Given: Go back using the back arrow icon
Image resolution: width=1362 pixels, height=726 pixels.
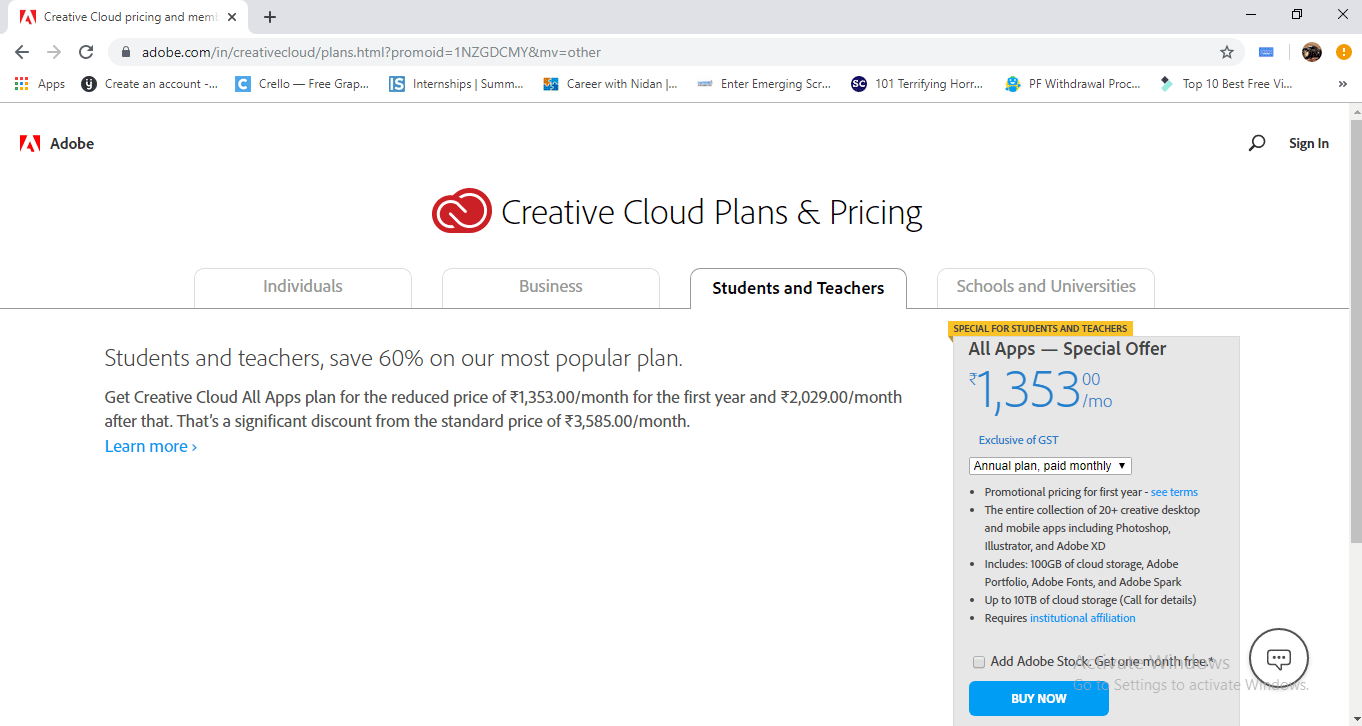Looking at the screenshot, I should (21, 52).
